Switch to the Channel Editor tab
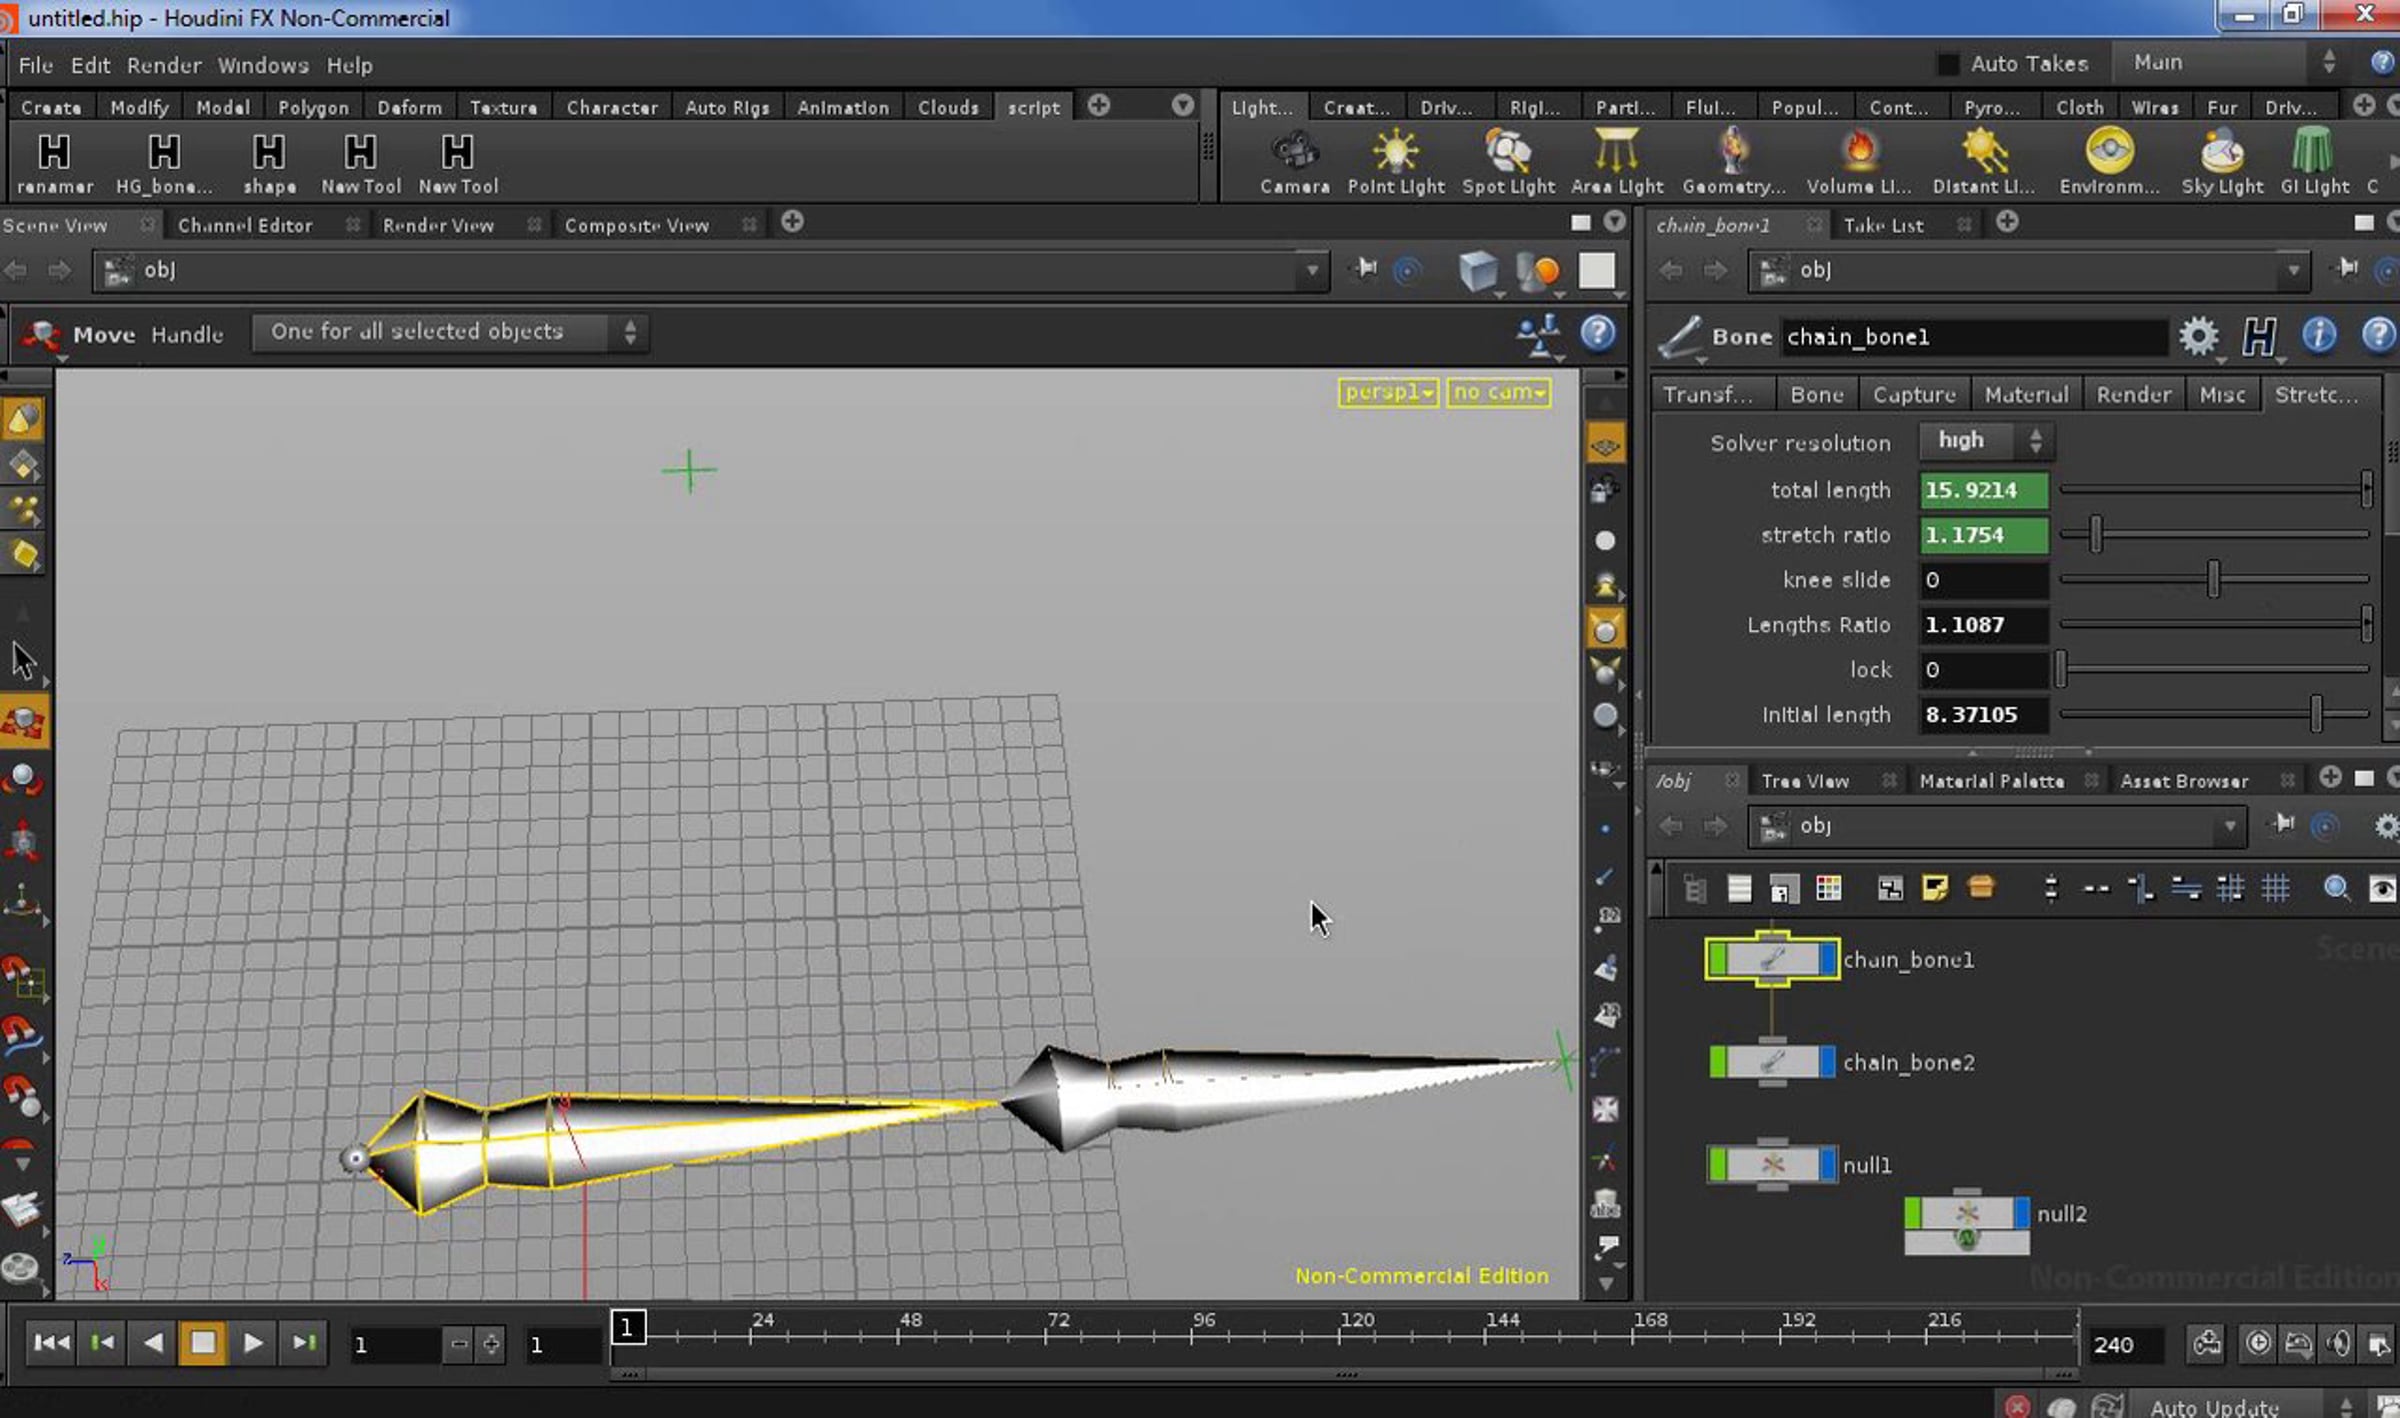The image size is (2400, 1418). pos(245,225)
